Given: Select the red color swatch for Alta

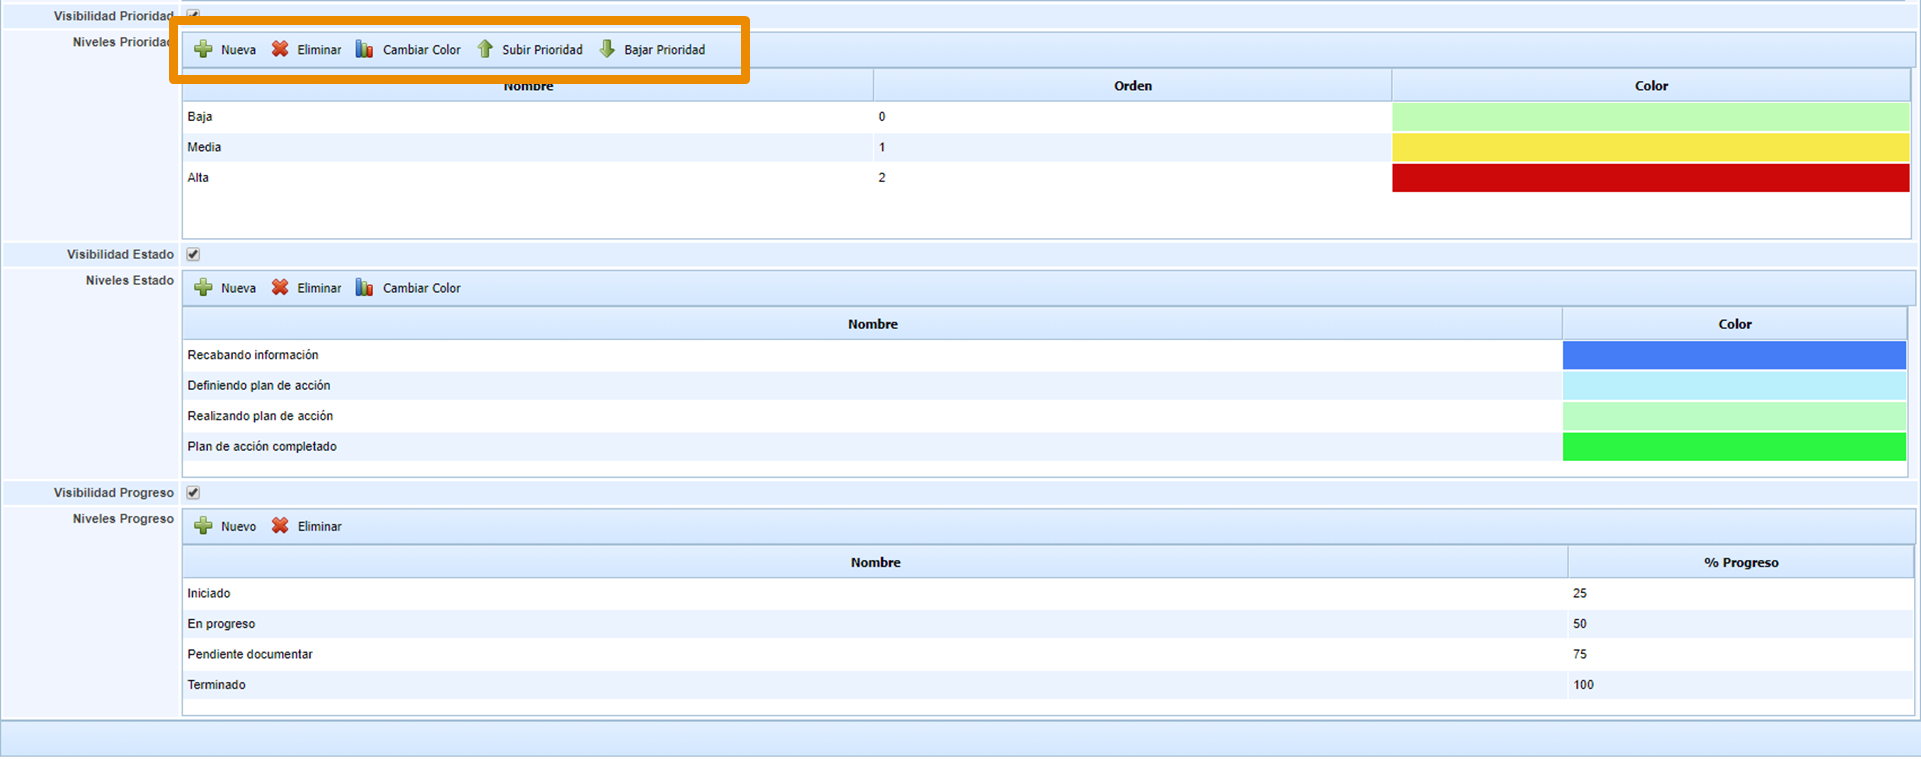Looking at the screenshot, I should pyautogui.click(x=1650, y=178).
